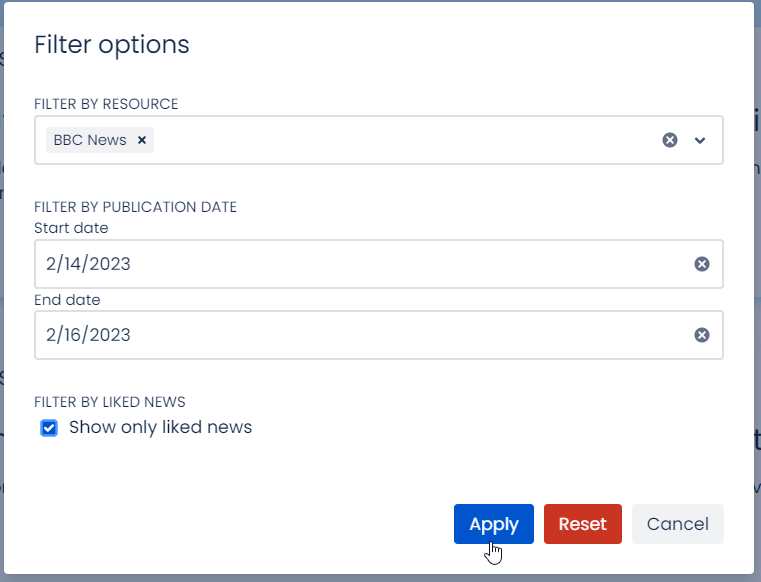
Task: Click the 'End date' field label
Action: coord(67,300)
